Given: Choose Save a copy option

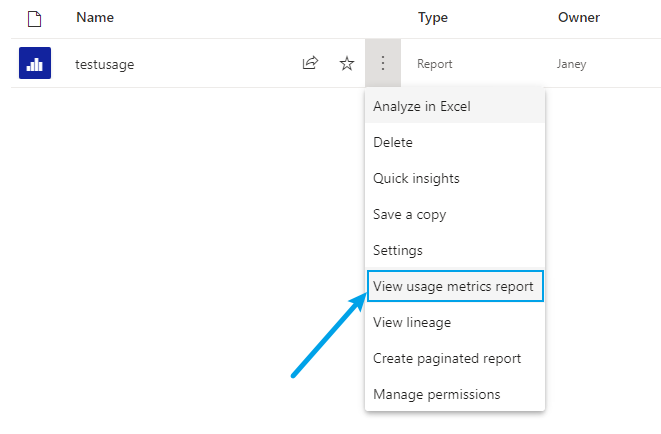Looking at the screenshot, I should click(455, 214).
